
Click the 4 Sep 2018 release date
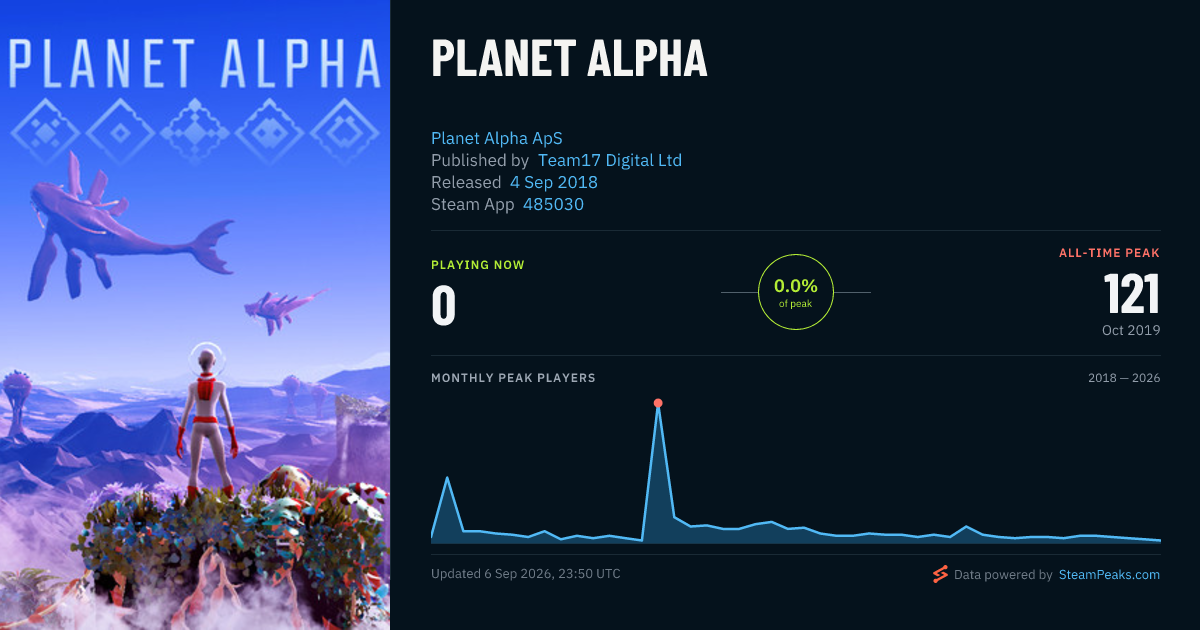[x=554, y=182]
